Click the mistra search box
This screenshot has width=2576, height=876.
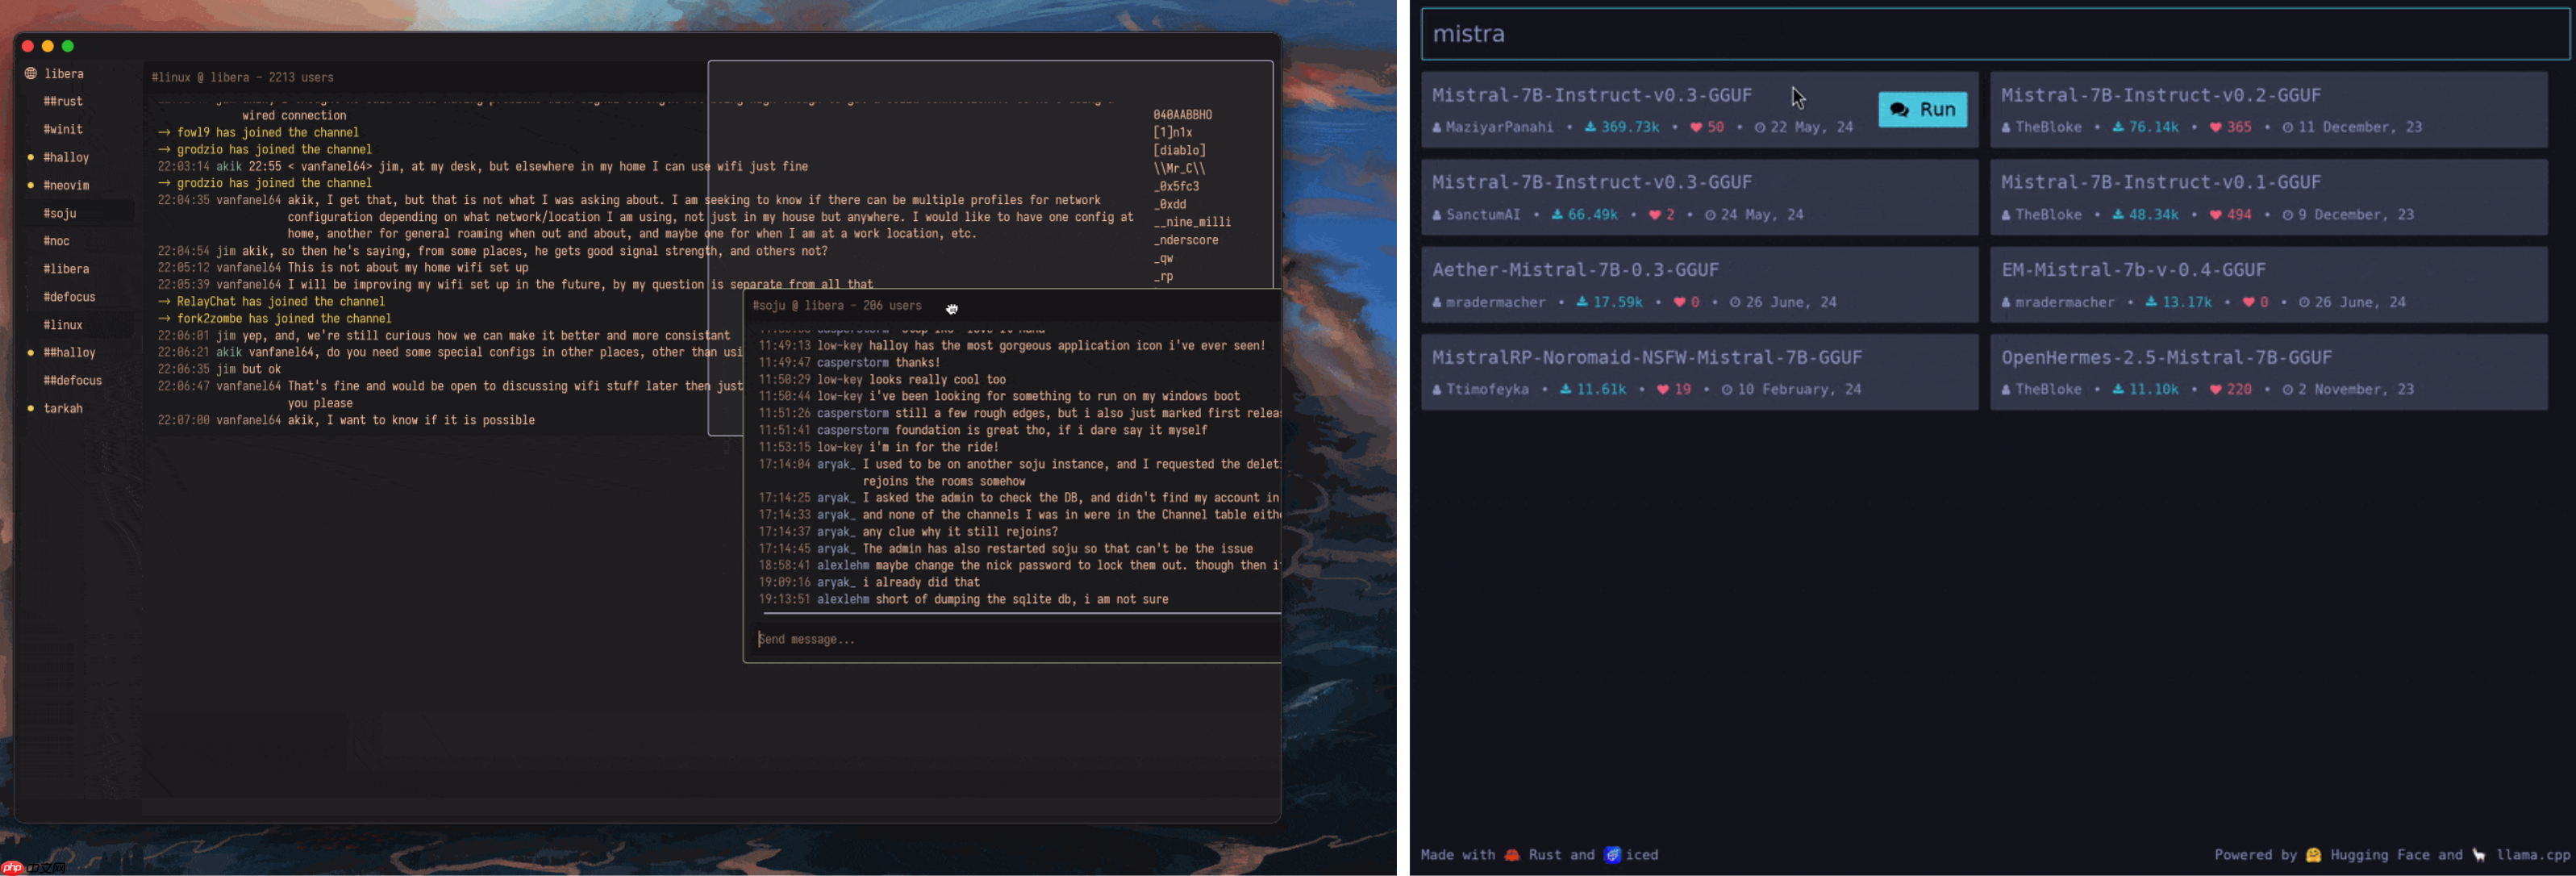pos(1990,33)
